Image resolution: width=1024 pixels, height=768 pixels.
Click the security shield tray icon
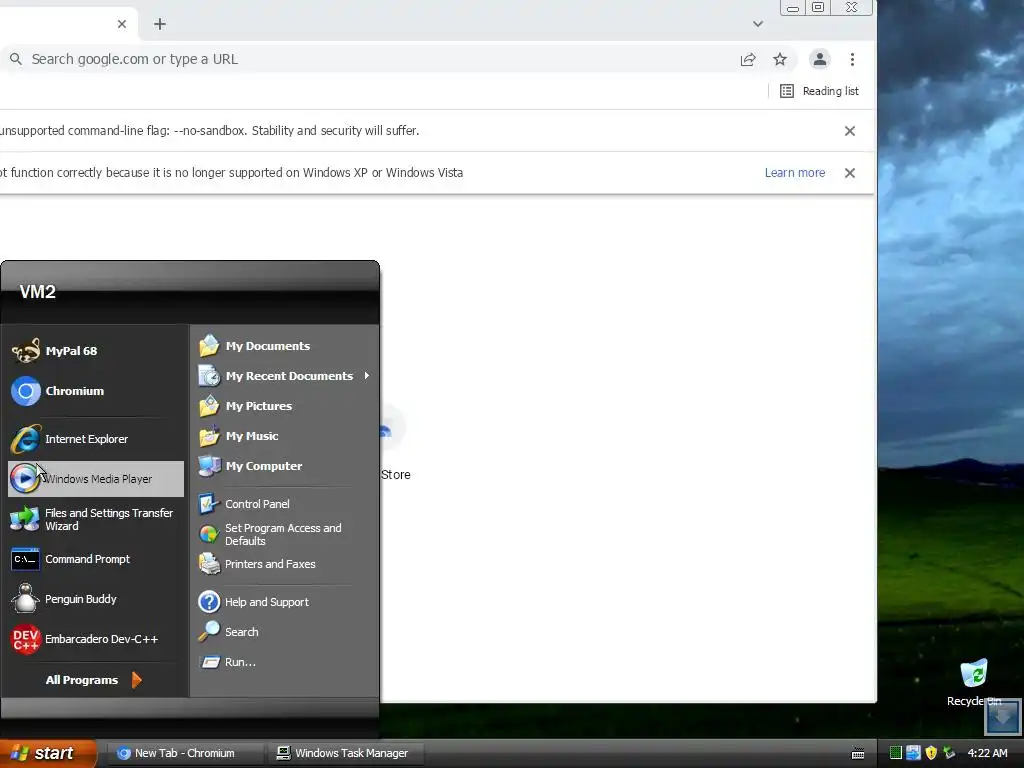click(x=931, y=753)
